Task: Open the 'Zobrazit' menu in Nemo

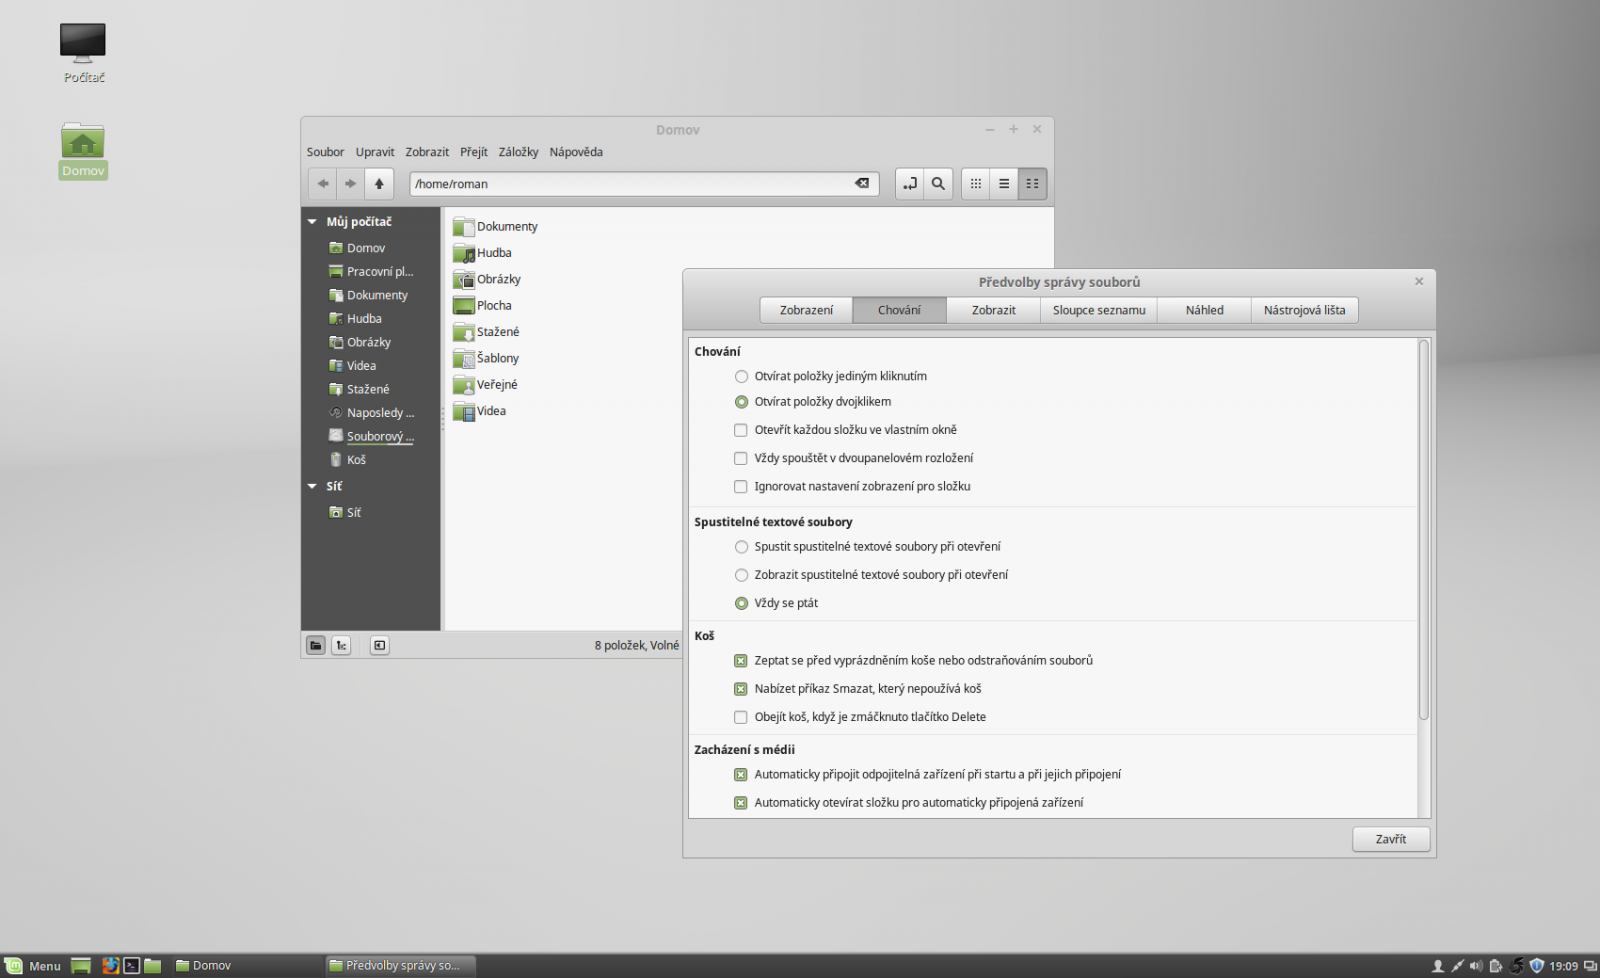Action: (x=427, y=152)
